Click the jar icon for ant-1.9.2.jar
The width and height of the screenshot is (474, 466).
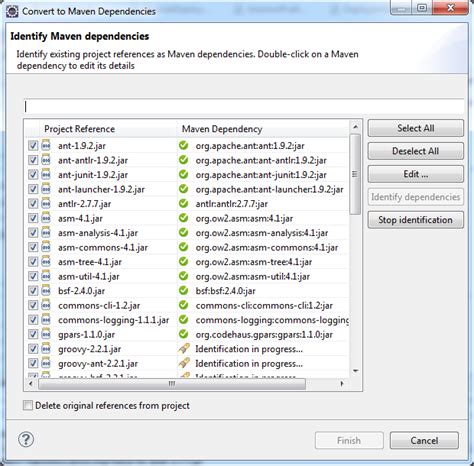[x=46, y=146]
